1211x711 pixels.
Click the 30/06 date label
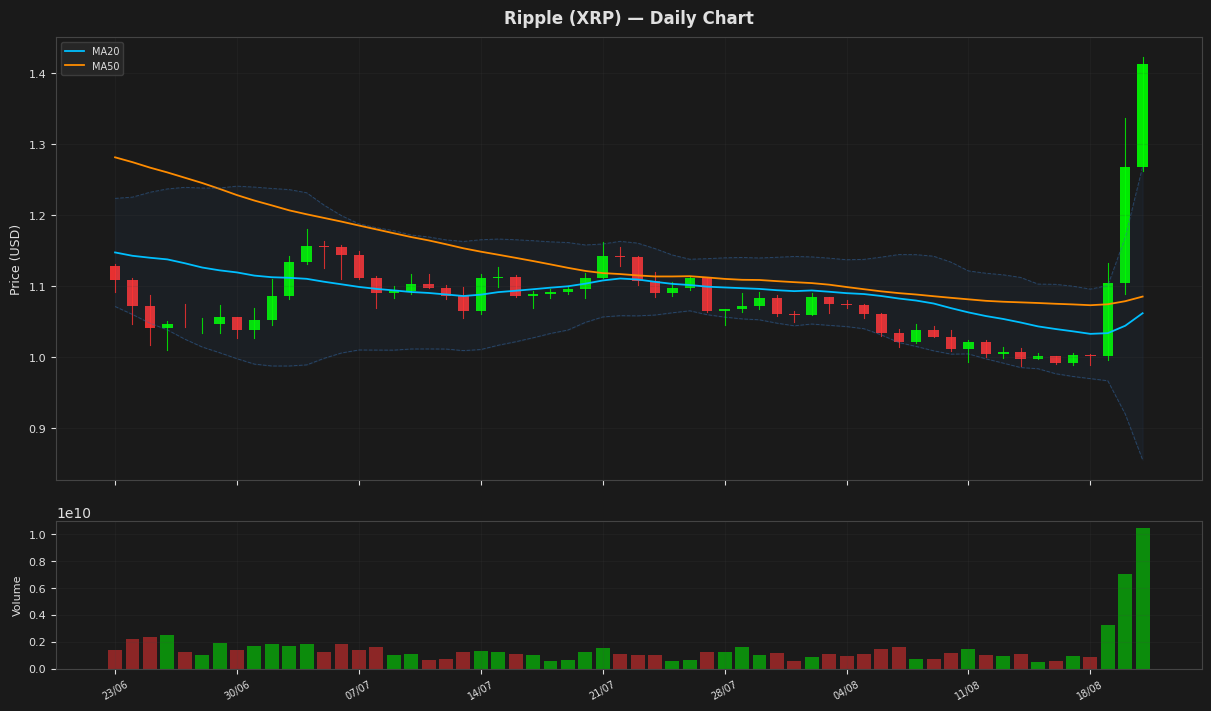click(236, 689)
